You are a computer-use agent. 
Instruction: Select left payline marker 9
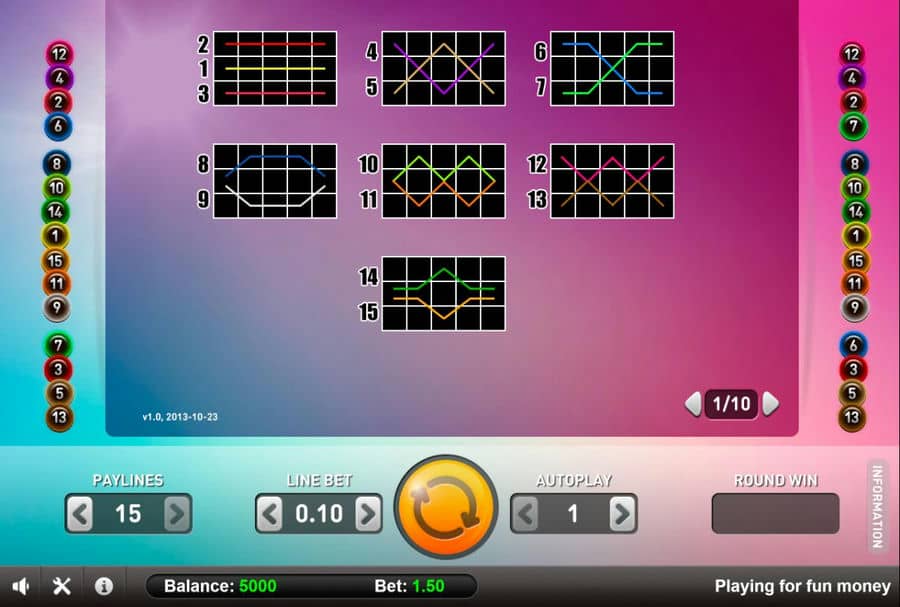57,308
